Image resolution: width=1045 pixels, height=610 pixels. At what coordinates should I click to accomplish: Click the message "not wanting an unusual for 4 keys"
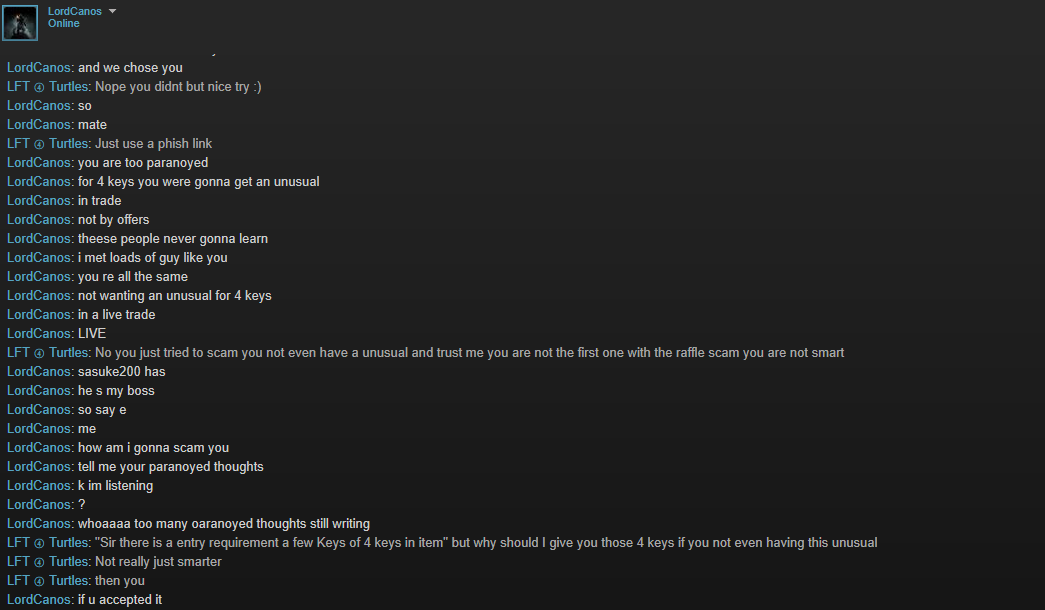pyautogui.click(x=174, y=296)
